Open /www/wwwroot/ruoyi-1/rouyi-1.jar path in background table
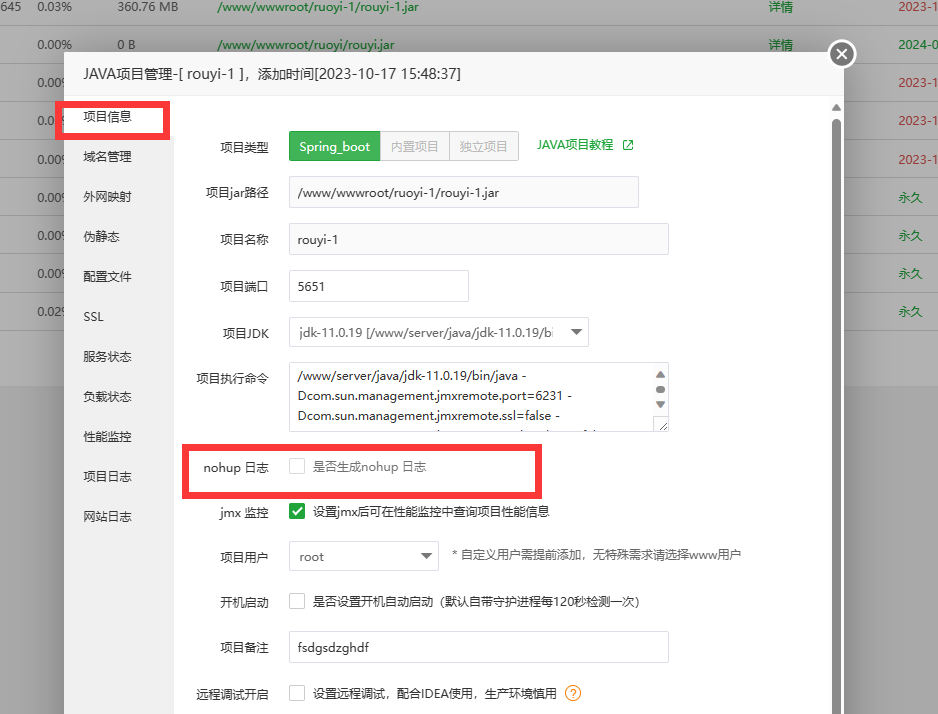 point(318,7)
